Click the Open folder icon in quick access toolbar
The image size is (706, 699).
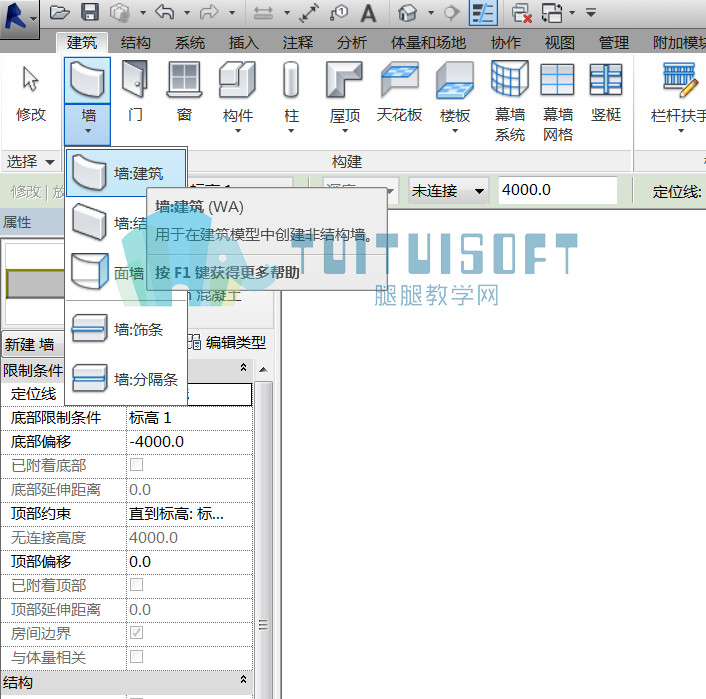point(59,12)
